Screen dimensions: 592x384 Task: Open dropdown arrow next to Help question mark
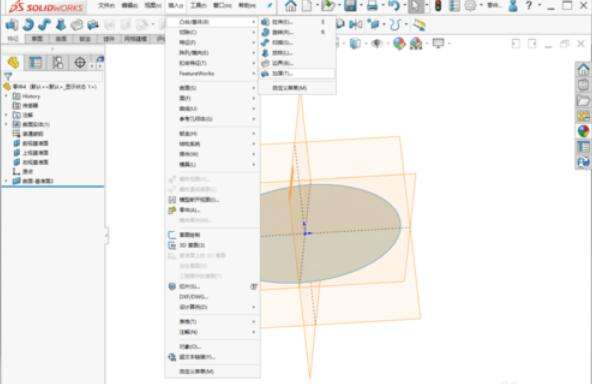coord(539,6)
